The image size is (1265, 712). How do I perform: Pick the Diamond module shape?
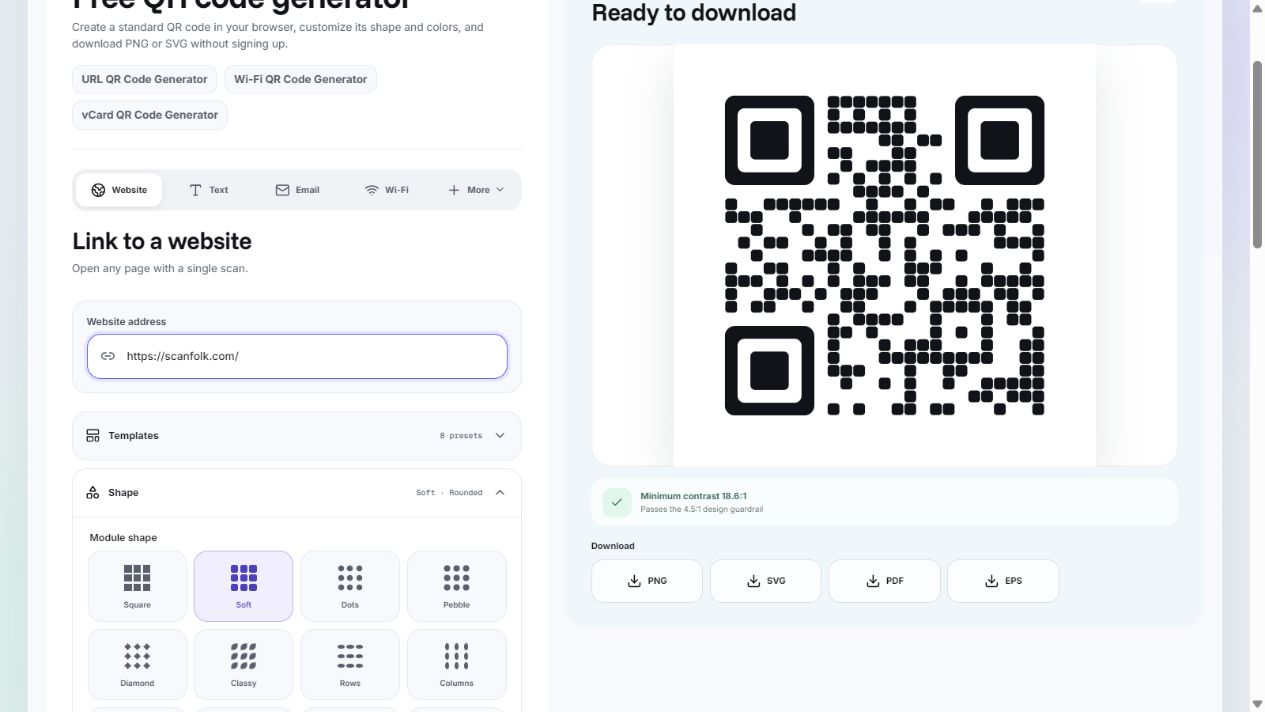(137, 664)
